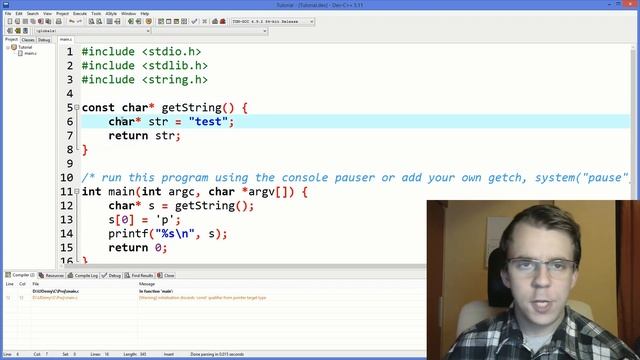The height and width of the screenshot is (360, 640).
Task: Open the AStyle menu
Action: [111, 13]
